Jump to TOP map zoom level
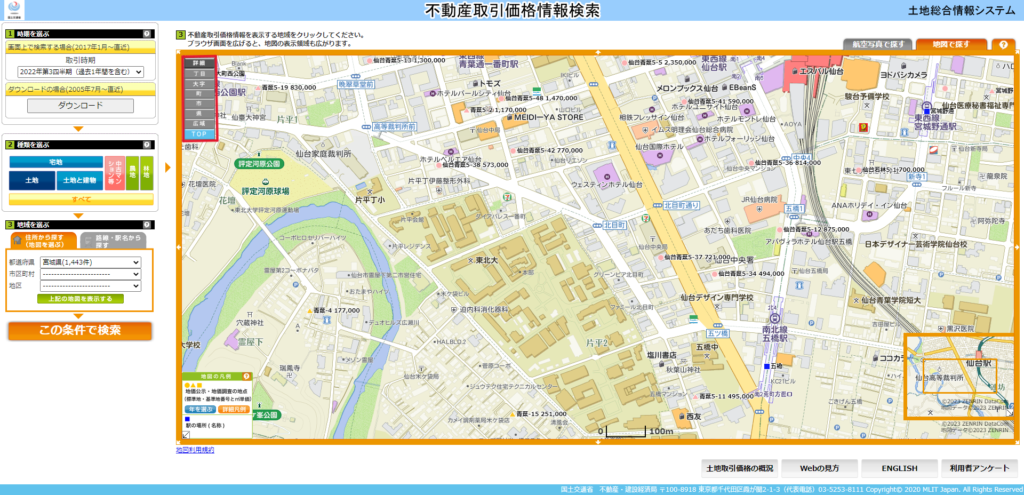Screen dimensions: 1024x495 coord(199,133)
